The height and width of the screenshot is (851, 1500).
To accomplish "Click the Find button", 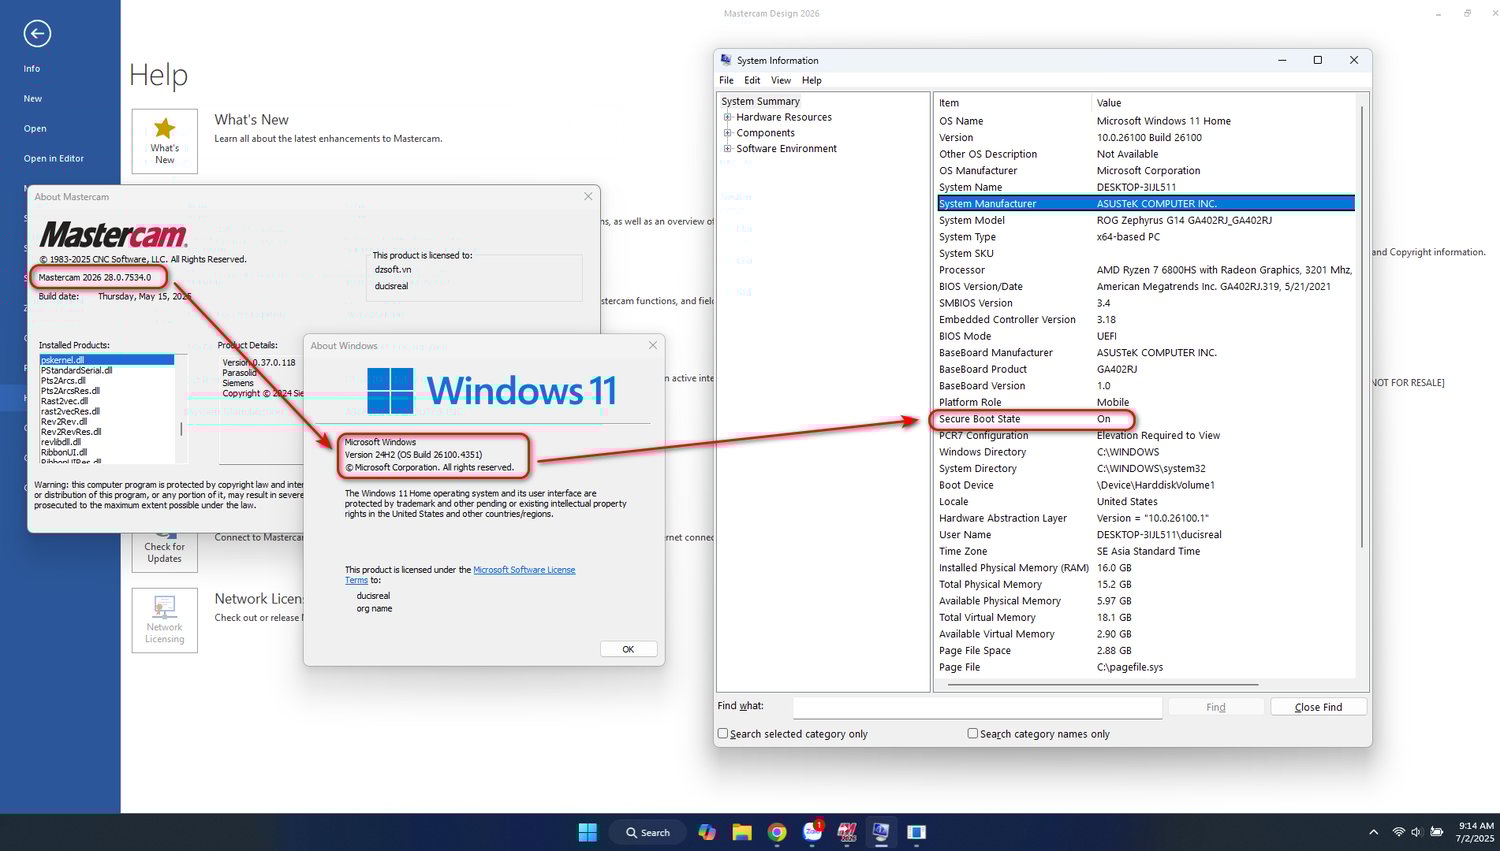I will pyautogui.click(x=1216, y=707).
